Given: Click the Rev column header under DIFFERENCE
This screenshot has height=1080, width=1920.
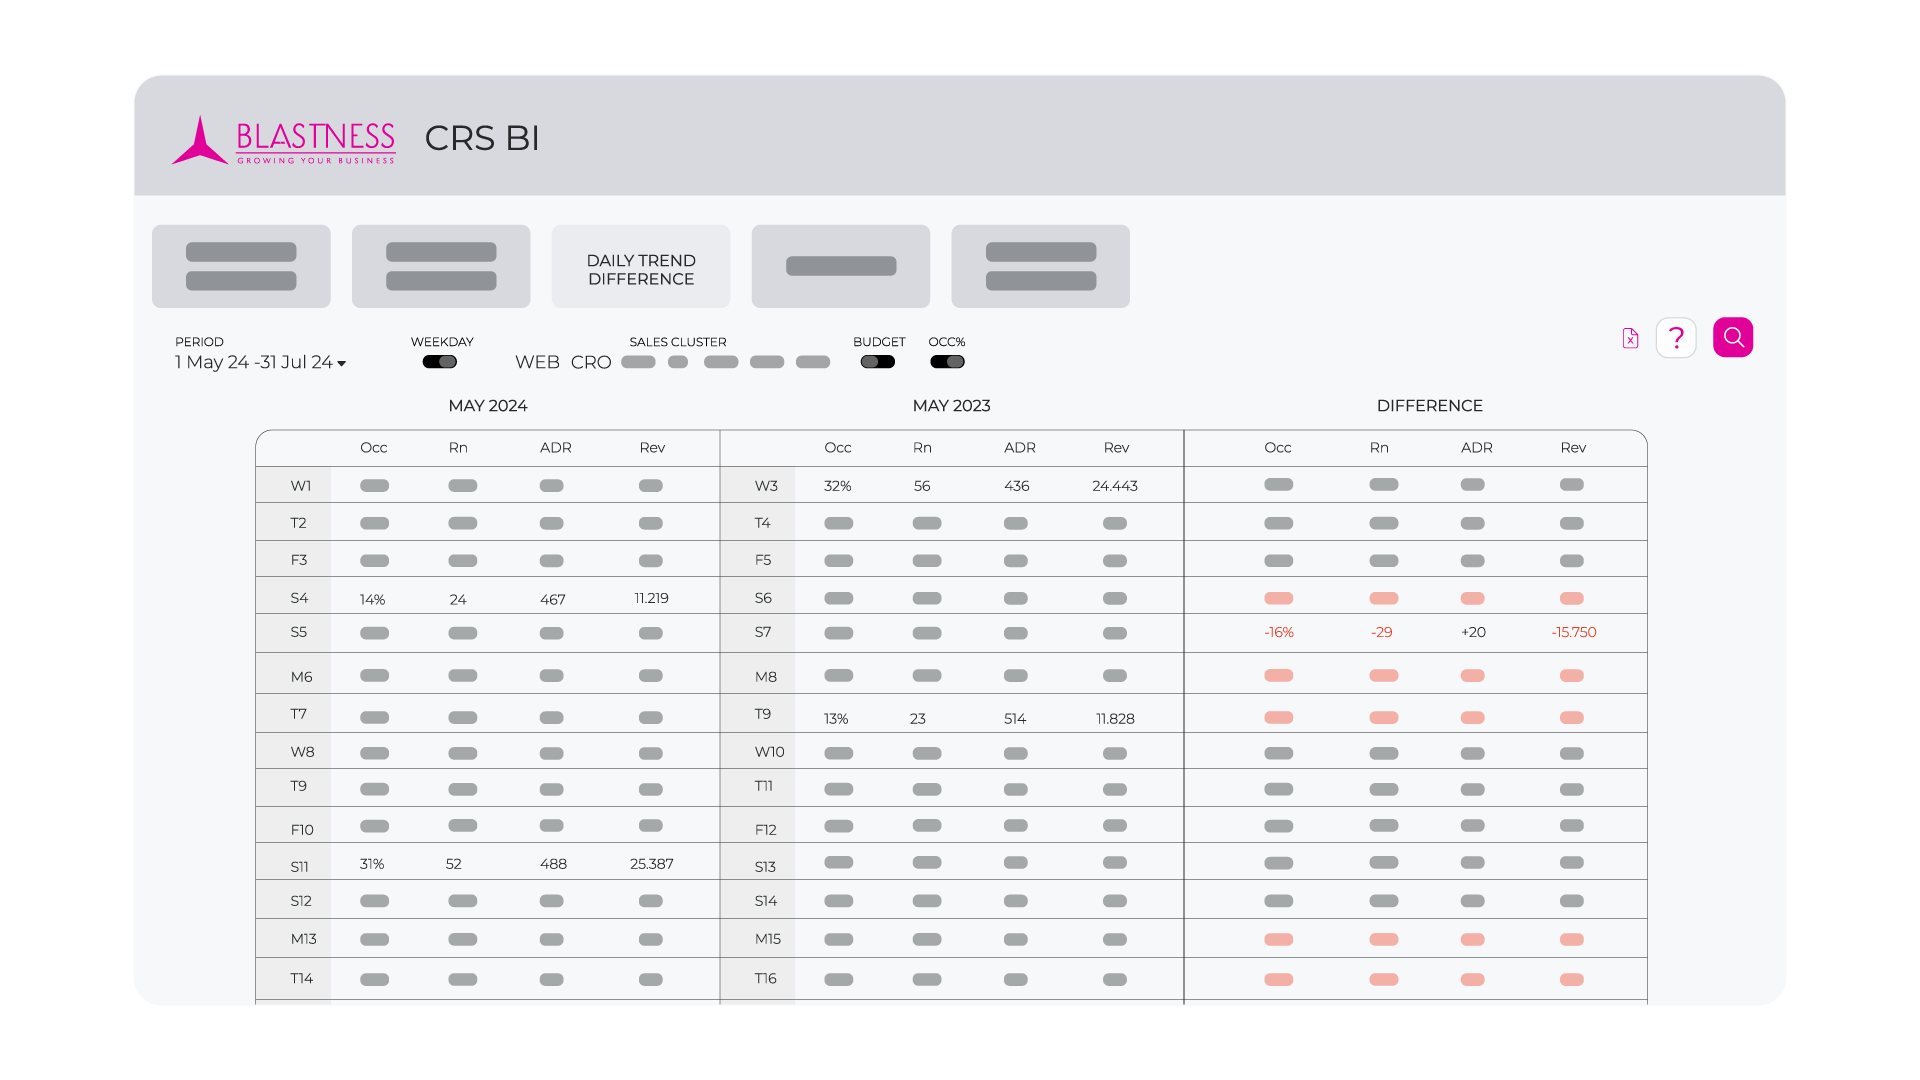Looking at the screenshot, I should tap(1572, 448).
